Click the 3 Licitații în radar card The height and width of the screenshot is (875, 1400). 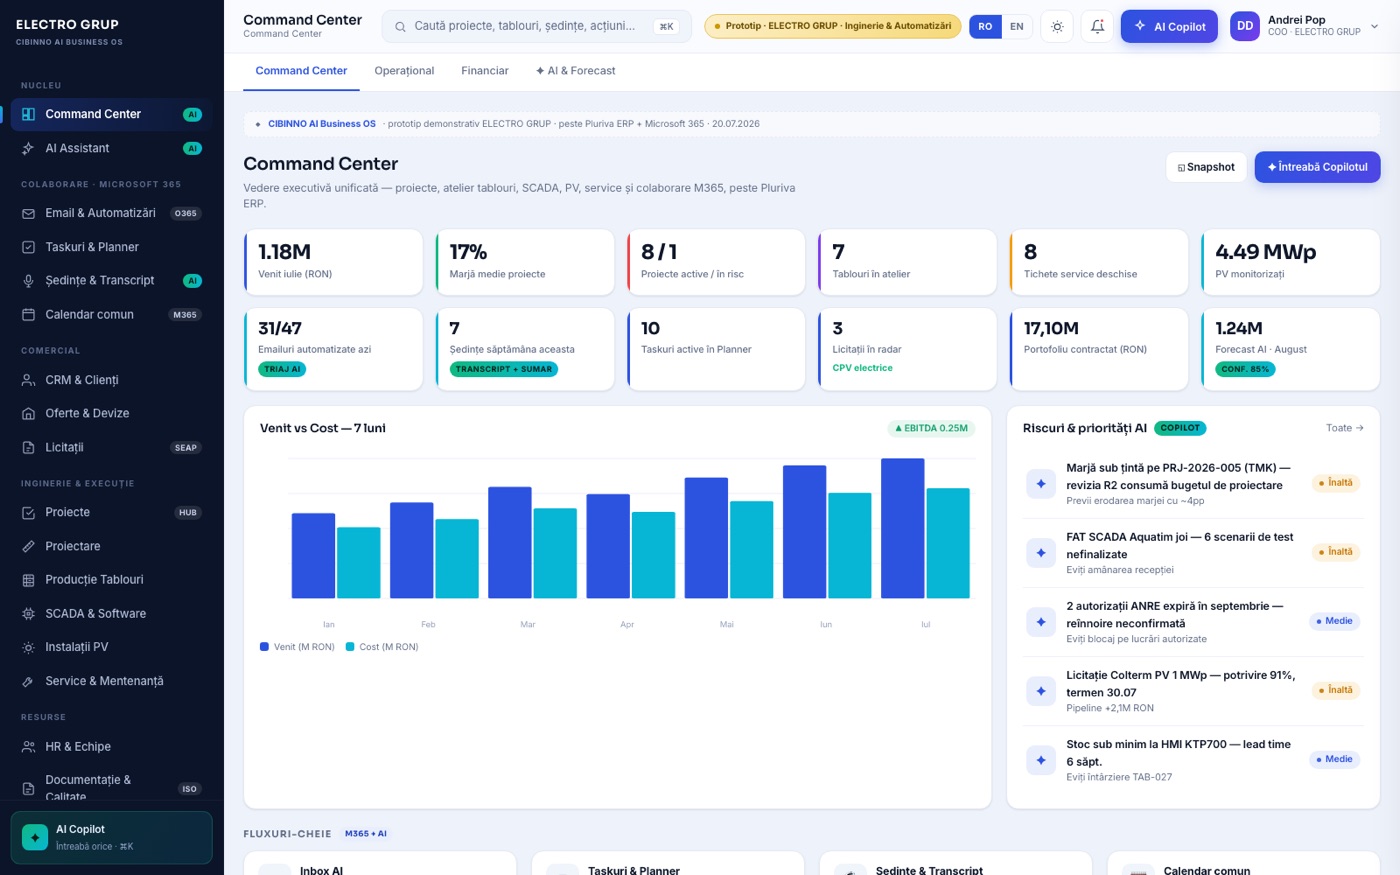tap(907, 348)
